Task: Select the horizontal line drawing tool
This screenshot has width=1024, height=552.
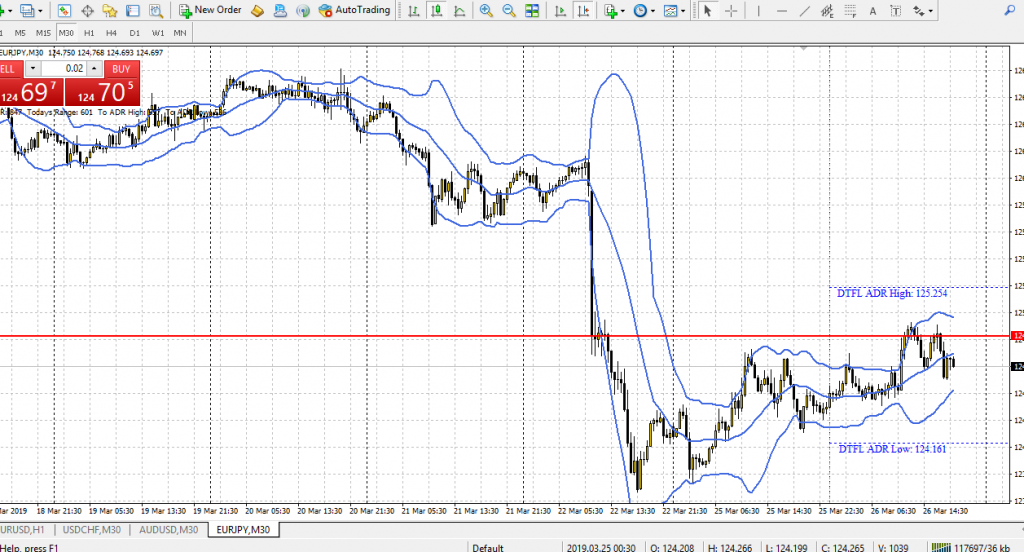Action: click(x=782, y=10)
